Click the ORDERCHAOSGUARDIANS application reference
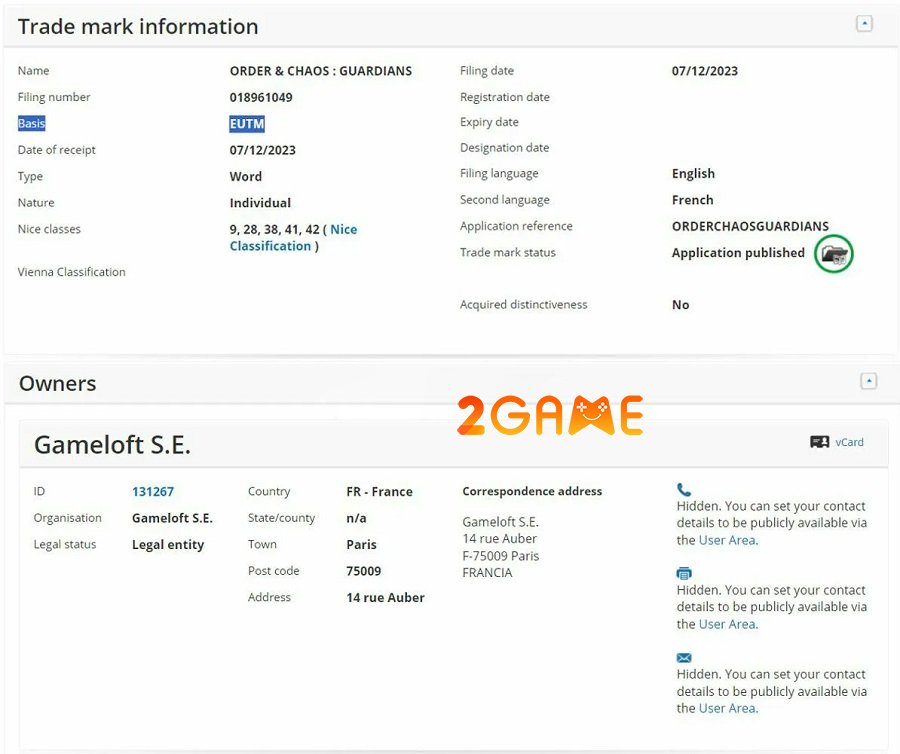This screenshot has height=754, width=900. tap(750, 226)
